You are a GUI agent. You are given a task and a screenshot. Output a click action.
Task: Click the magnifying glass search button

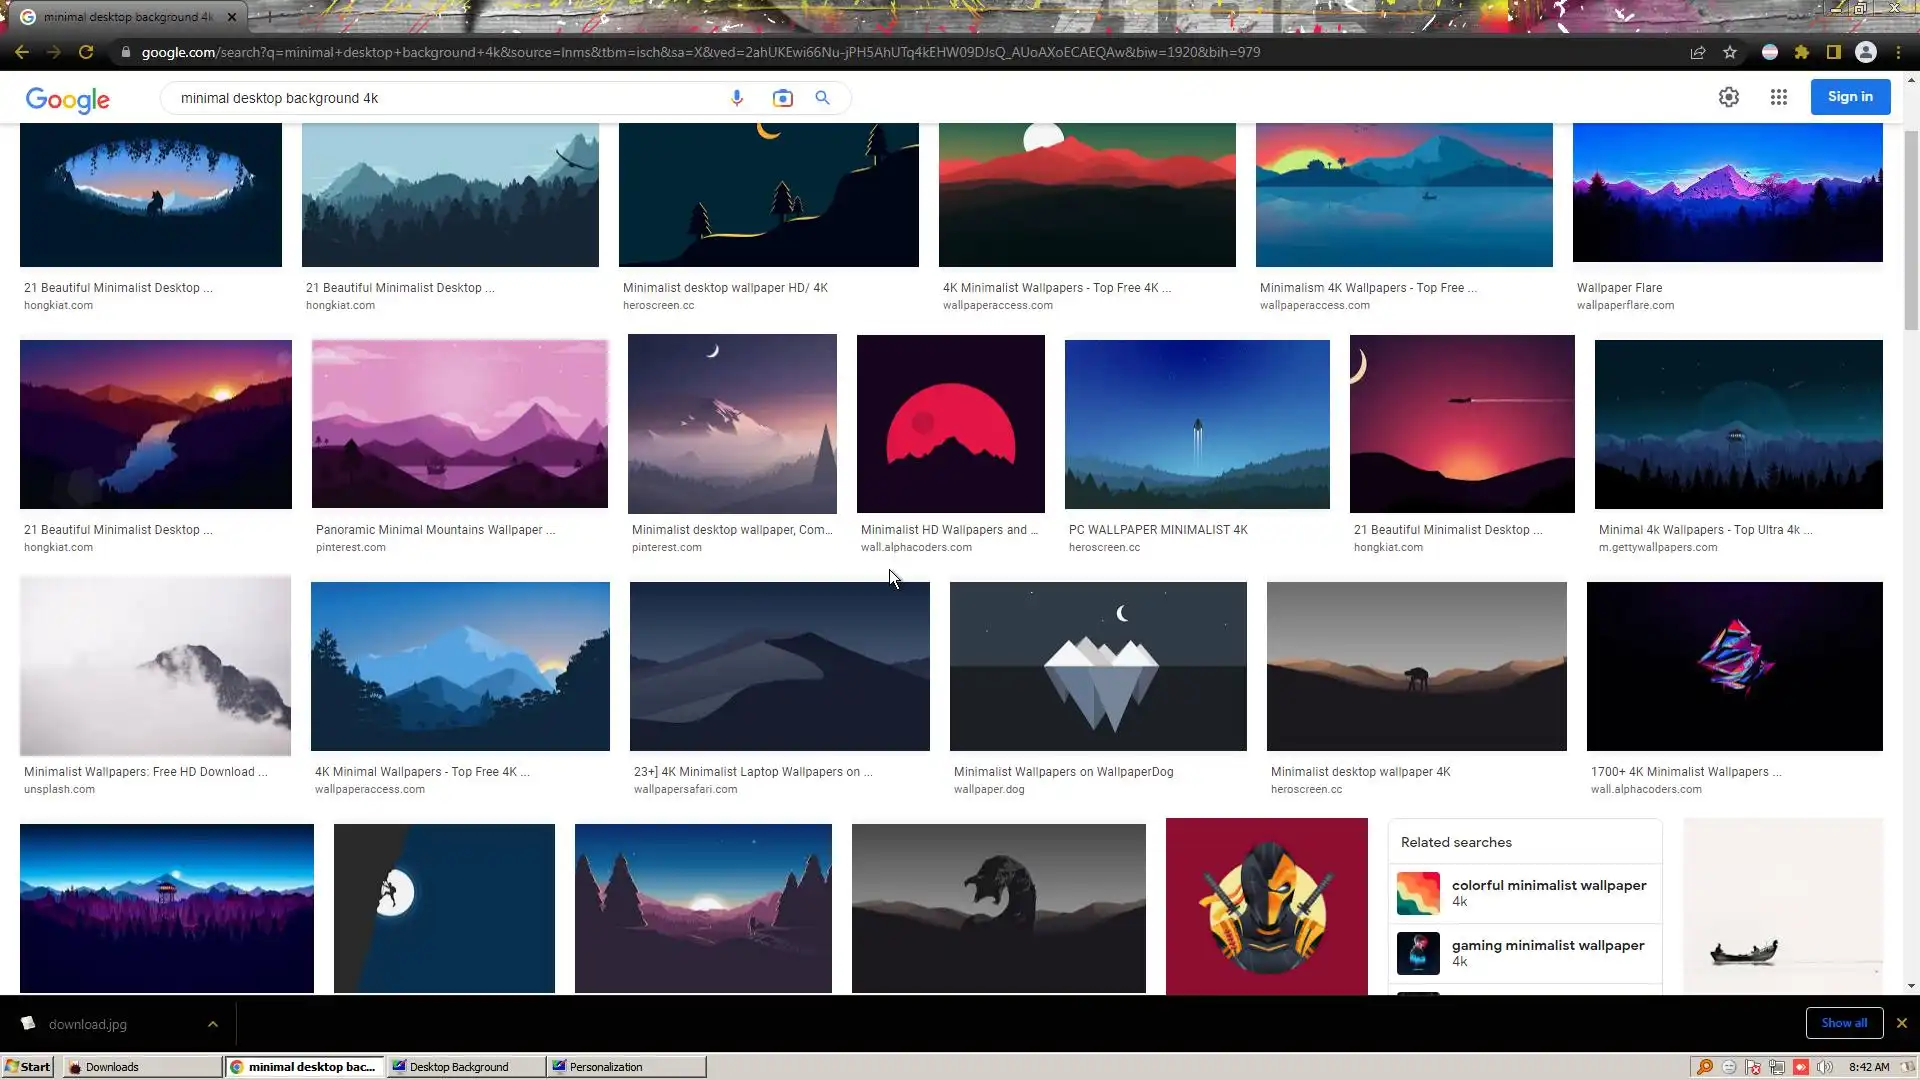822,98
